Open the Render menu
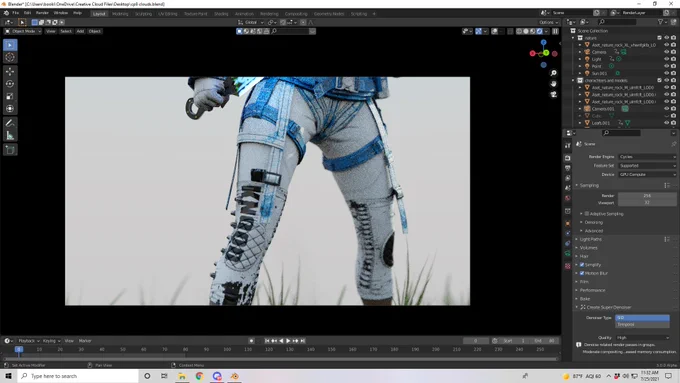The width and height of the screenshot is (680, 383). coord(42,13)
